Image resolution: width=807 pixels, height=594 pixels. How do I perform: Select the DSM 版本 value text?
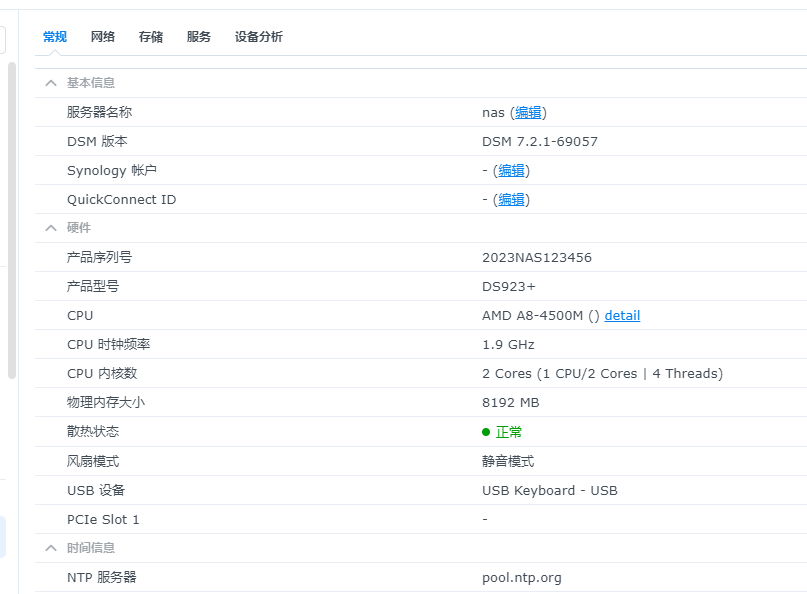pos(539,141)
